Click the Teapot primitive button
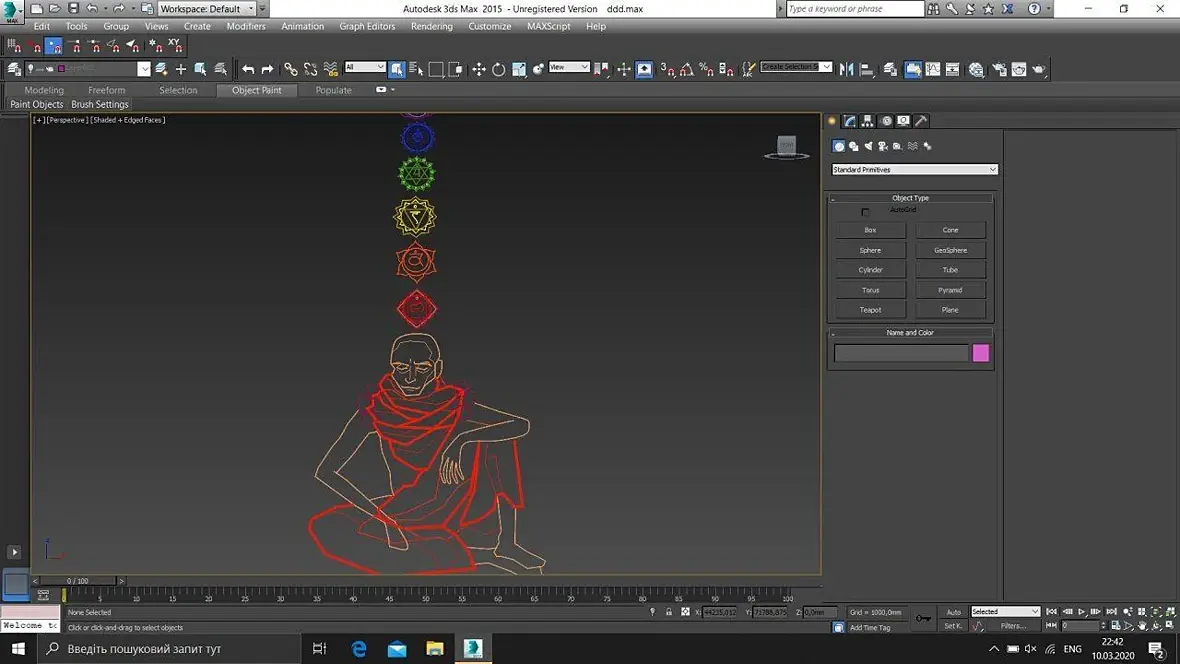The width and height of the screenshot is (1180, 664). [x=870, y=310]
